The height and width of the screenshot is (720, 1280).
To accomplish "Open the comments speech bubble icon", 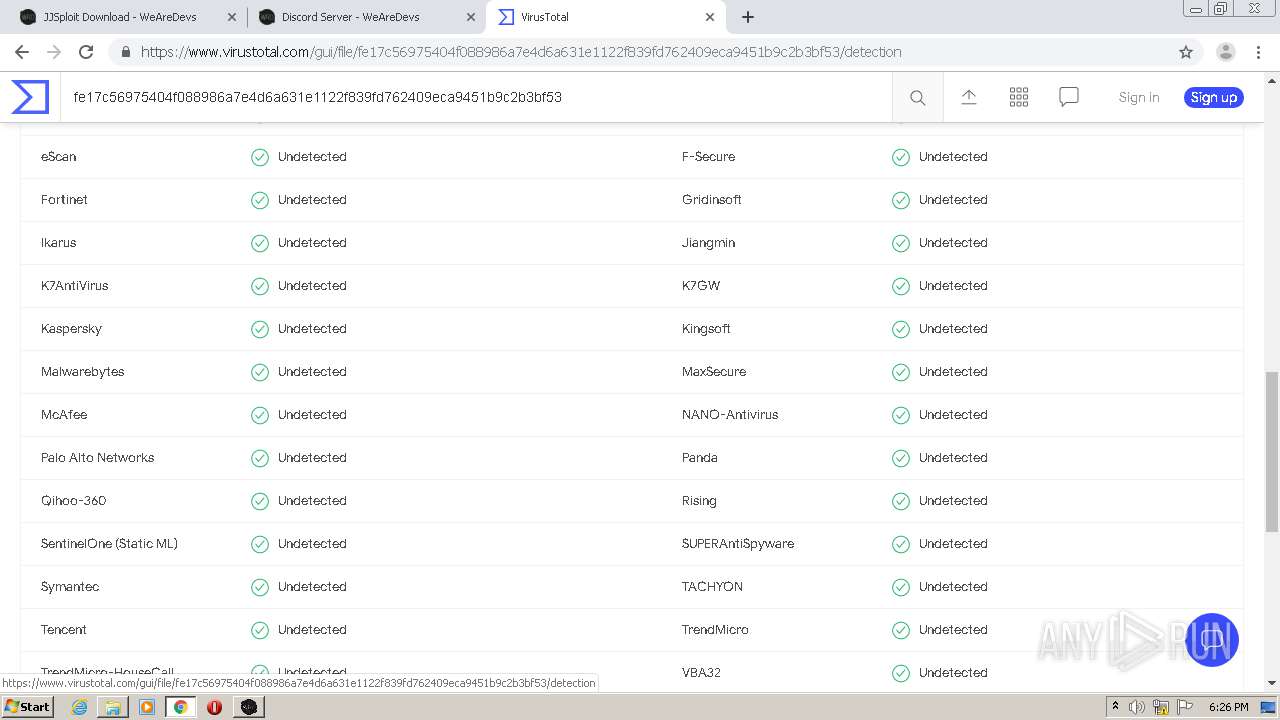I will [x=1069, y=97].
